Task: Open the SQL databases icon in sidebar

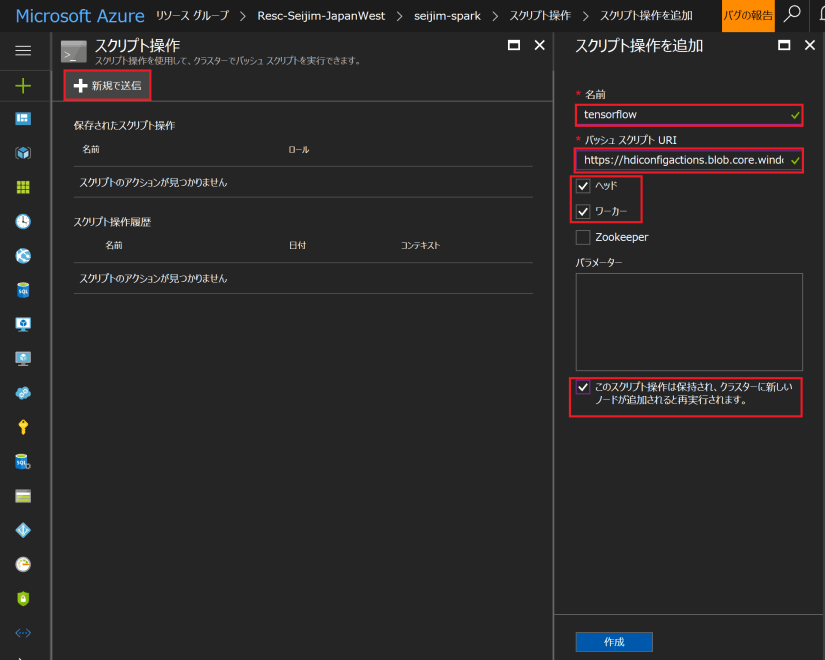Action: (23, 290)
